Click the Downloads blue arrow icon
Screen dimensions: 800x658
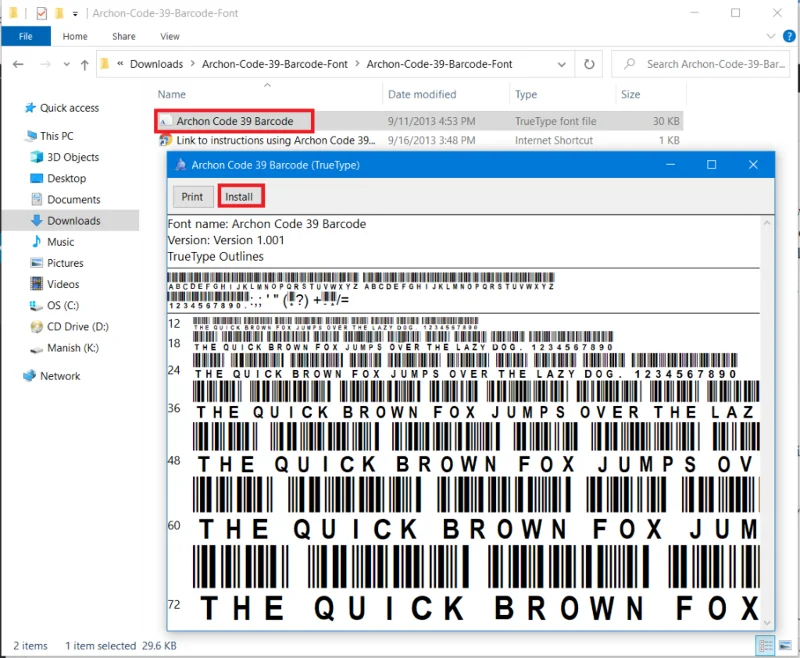(36, 220)
